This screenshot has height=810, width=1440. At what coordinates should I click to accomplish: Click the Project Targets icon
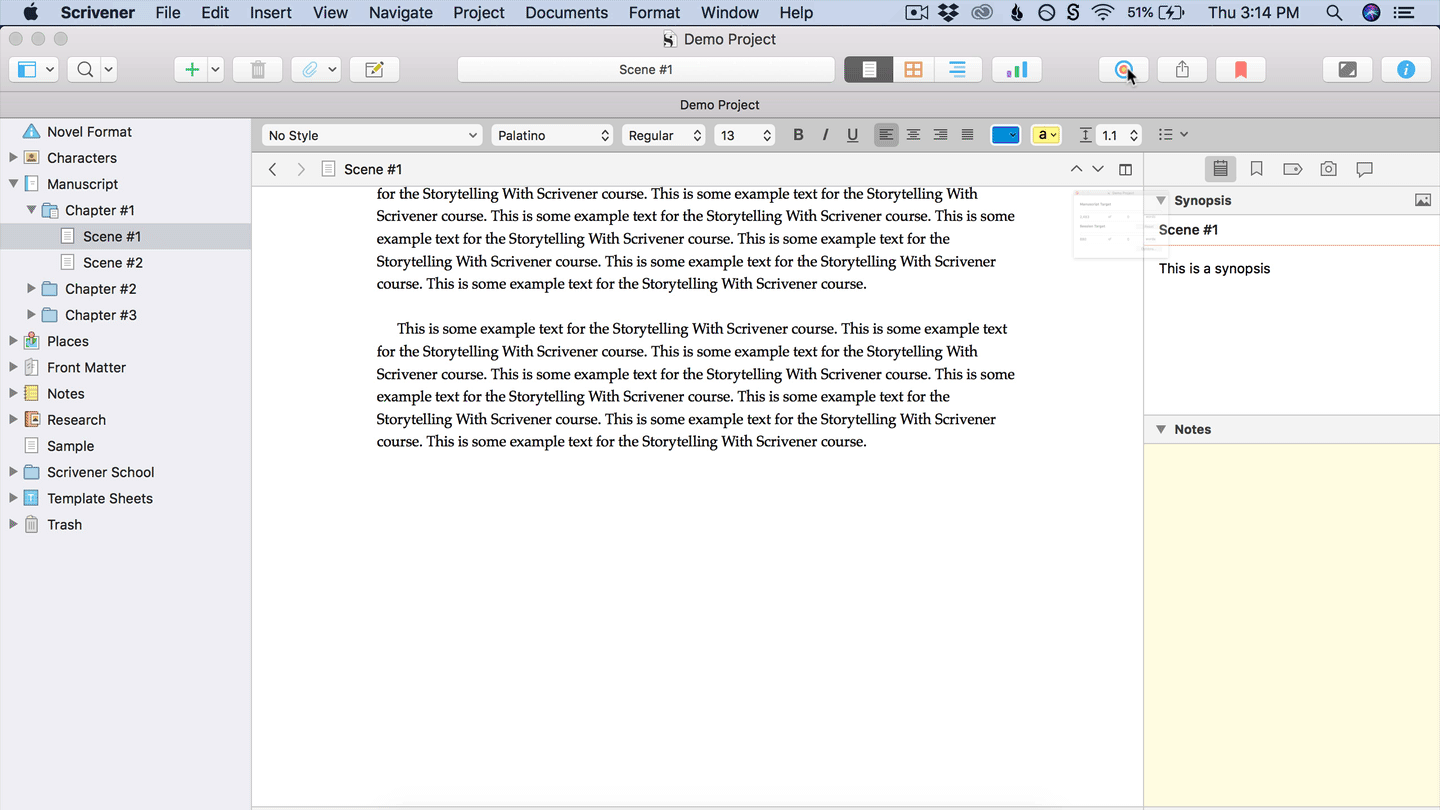coord(1123,70)
